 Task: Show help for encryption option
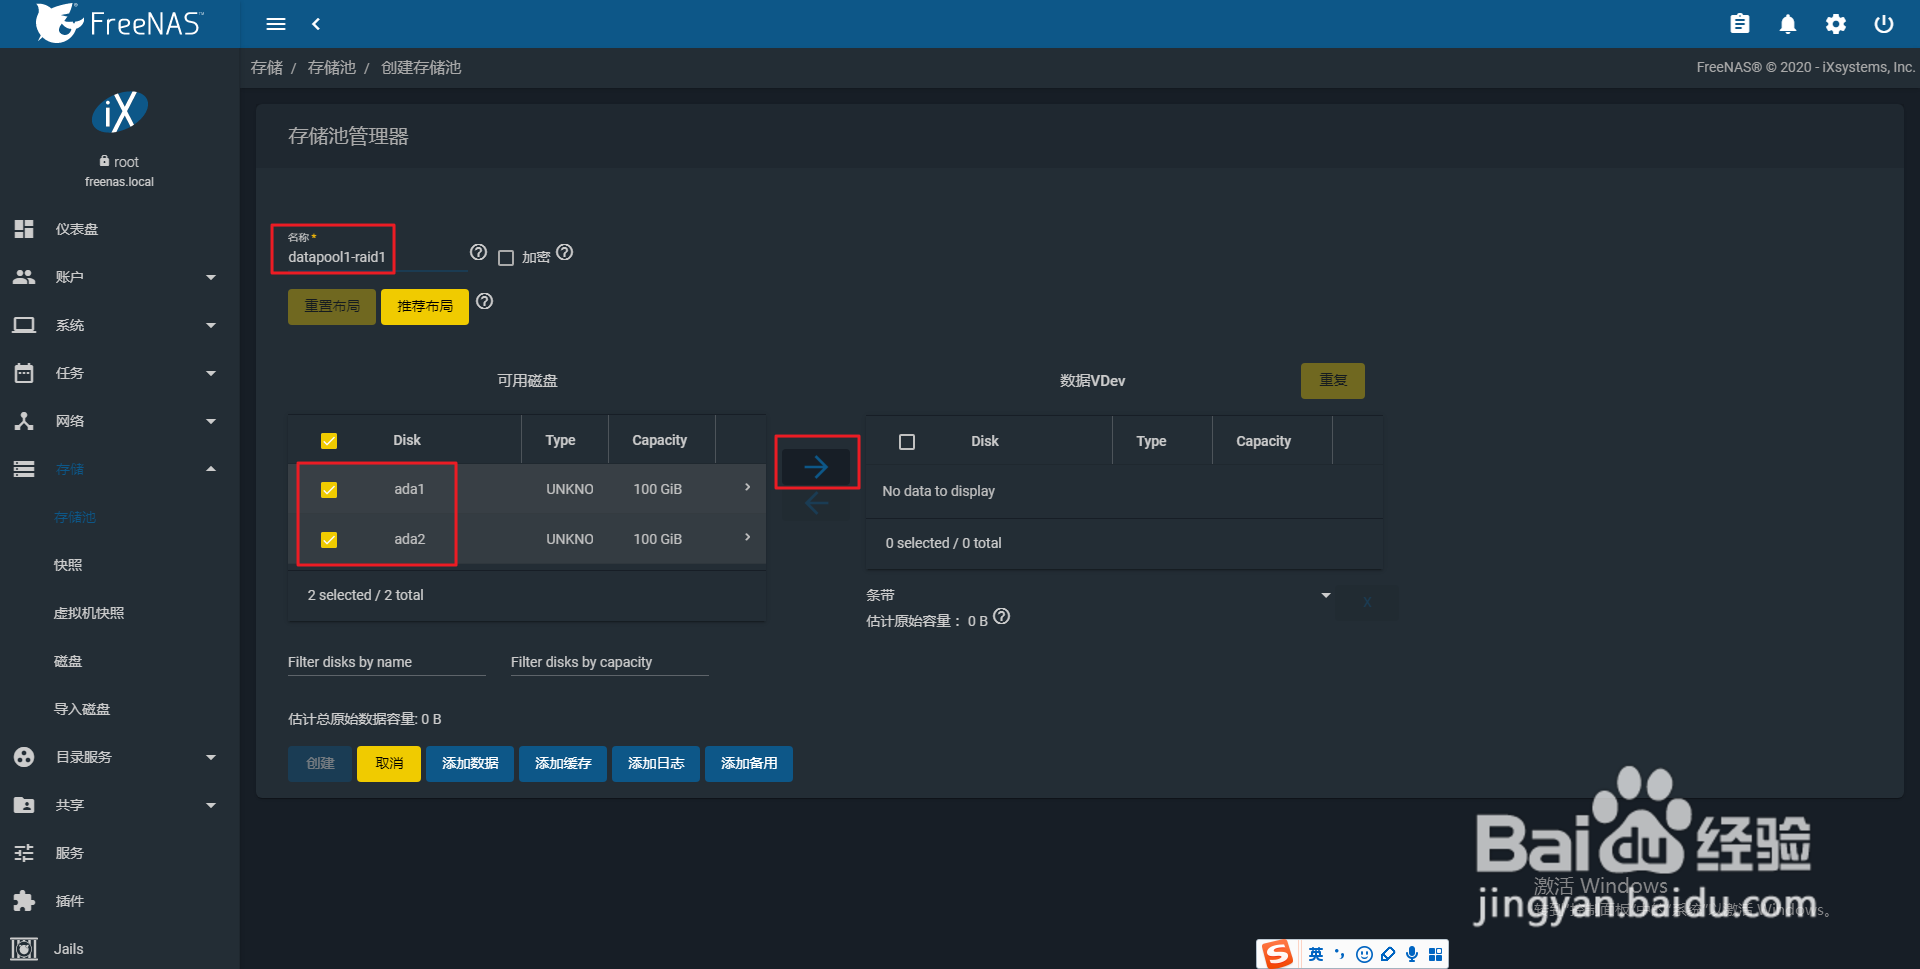565,253
